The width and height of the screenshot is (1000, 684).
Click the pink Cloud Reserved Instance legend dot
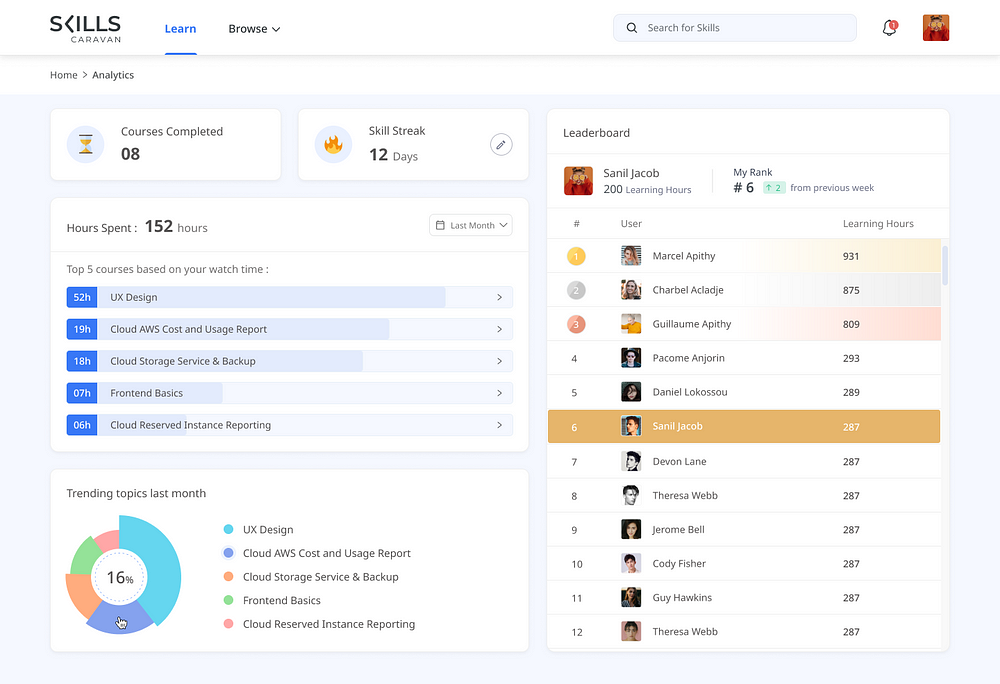point(228,624)
